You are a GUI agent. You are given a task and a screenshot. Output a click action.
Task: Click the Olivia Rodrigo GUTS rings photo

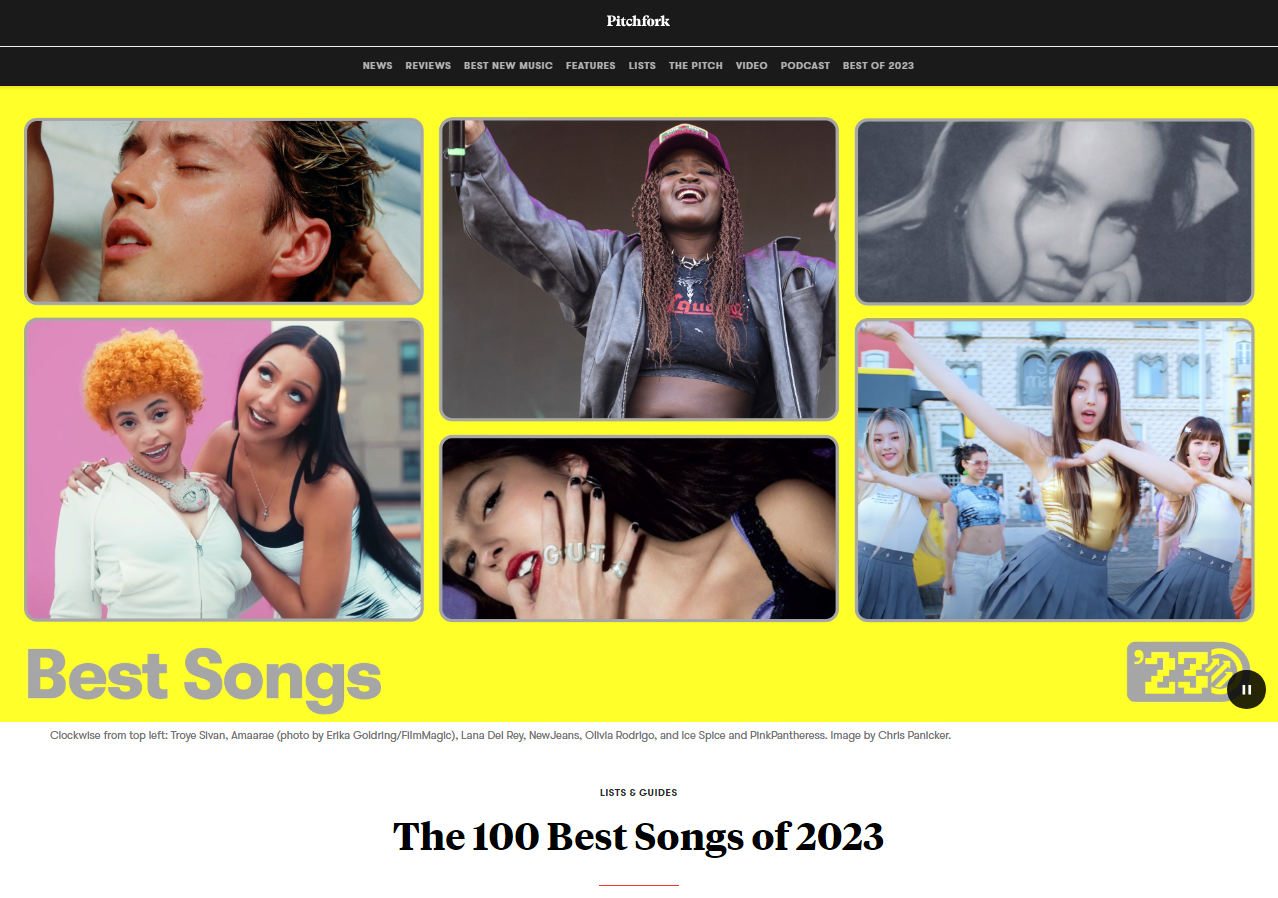point(639,528)
